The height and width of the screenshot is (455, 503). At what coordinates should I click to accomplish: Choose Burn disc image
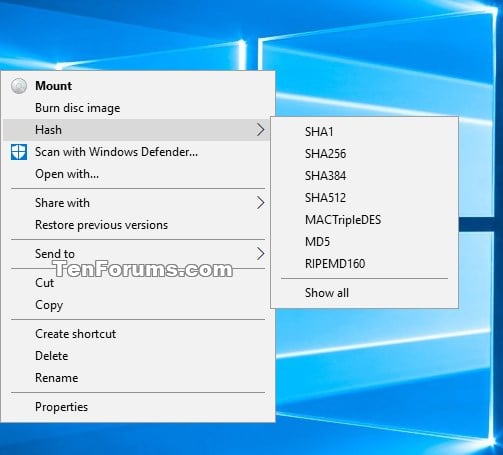tap(139, 108)
